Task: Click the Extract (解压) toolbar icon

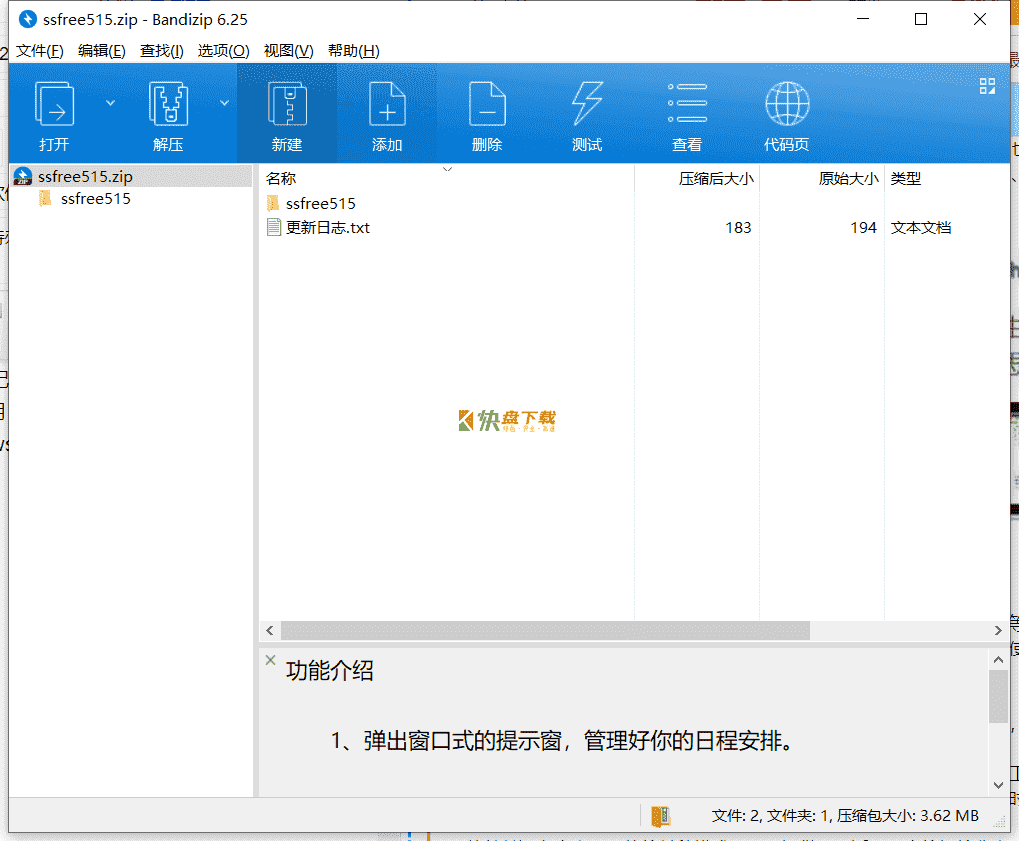Action: click(168, 104)
